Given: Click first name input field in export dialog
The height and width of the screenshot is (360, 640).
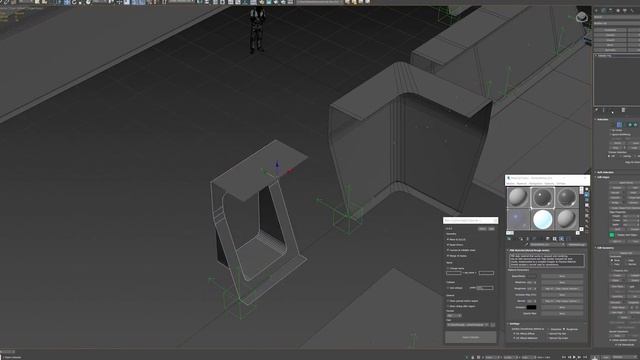Looking at the screenshot, I should point(453,273).
